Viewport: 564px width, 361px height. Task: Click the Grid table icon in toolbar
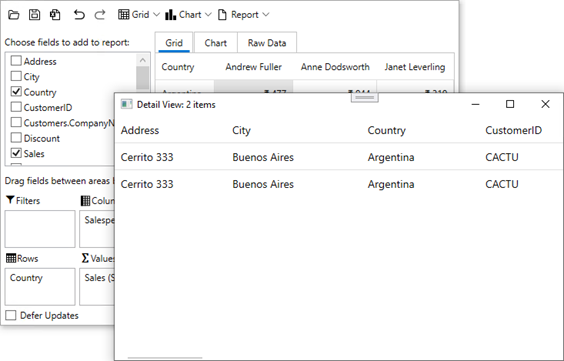coord(123,15)
